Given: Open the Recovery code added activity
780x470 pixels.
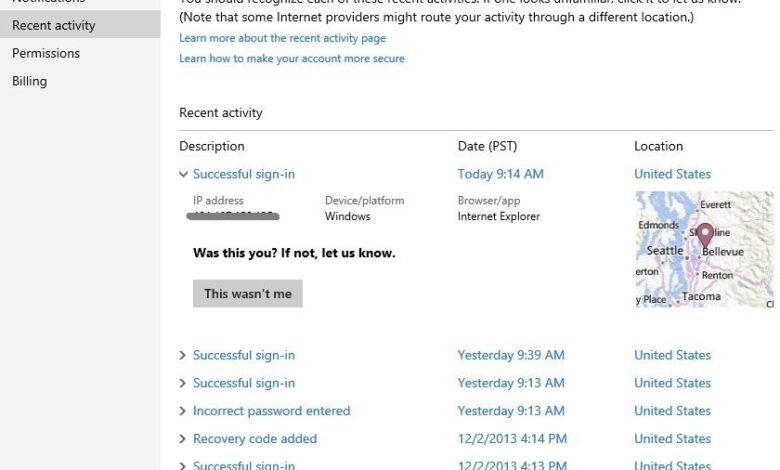Looking at the screenshot, I should 254,439.
